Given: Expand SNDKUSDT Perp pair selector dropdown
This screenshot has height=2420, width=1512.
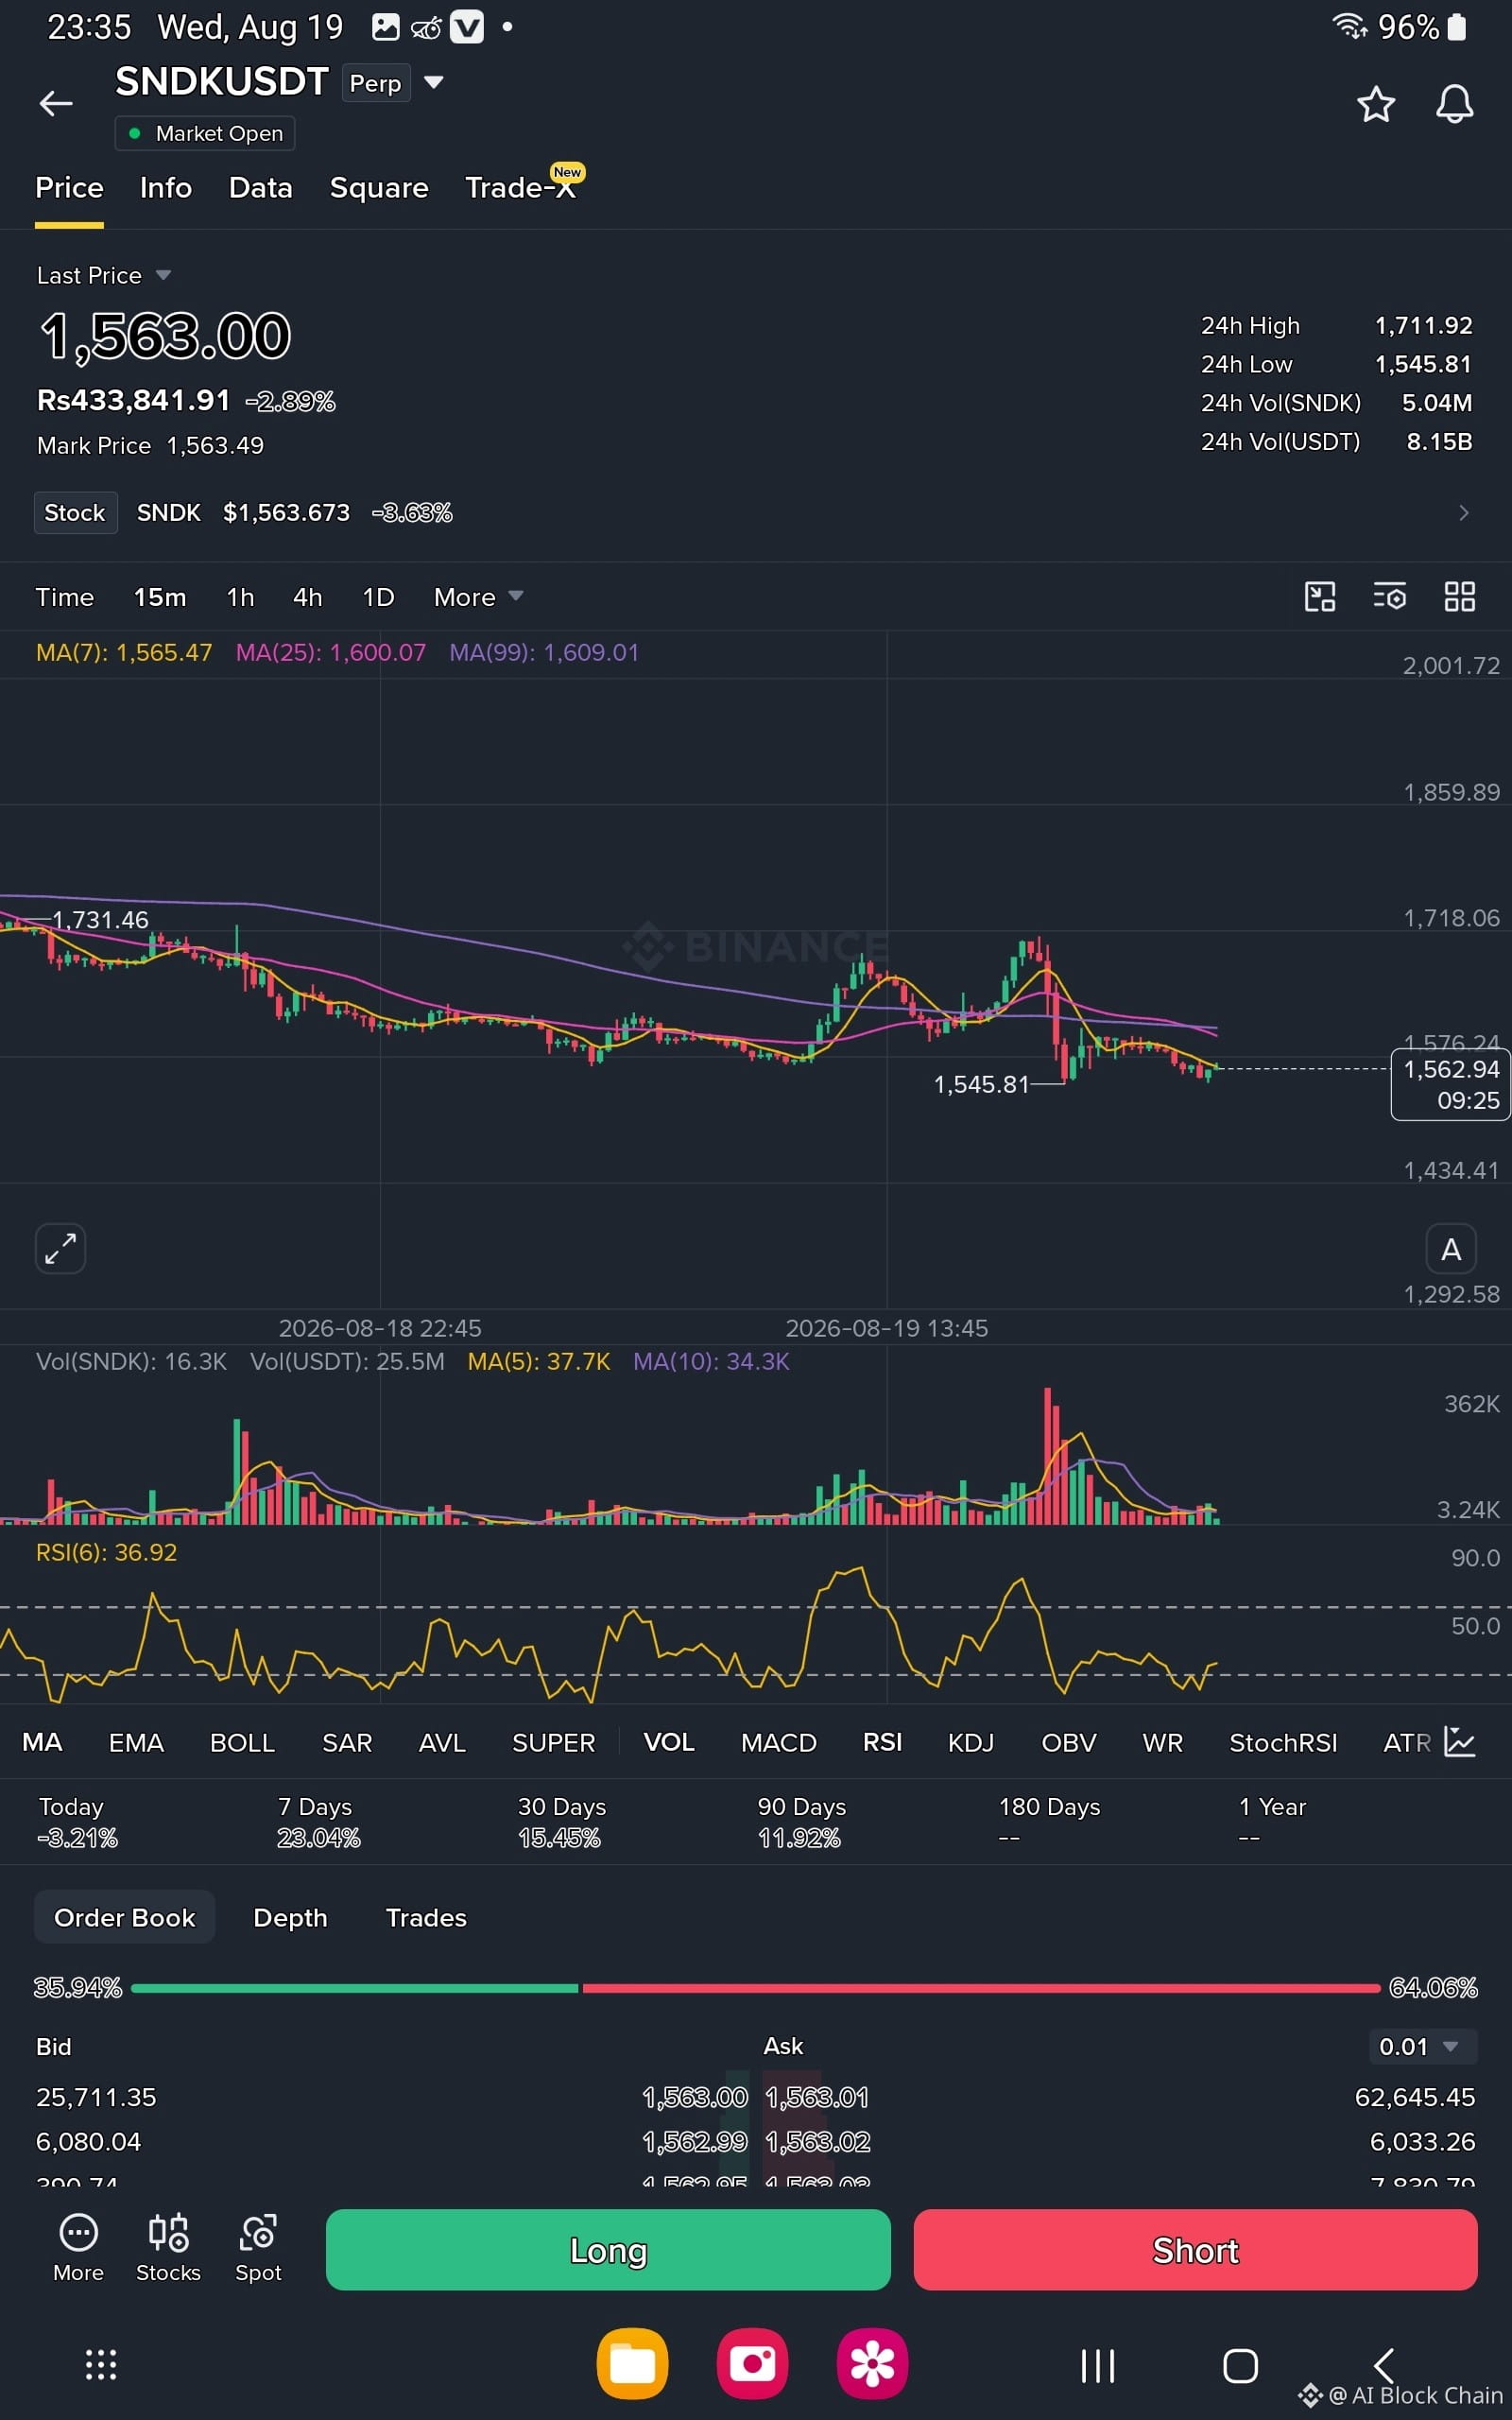Looking at the screenshot, I should tap(433, 82).
